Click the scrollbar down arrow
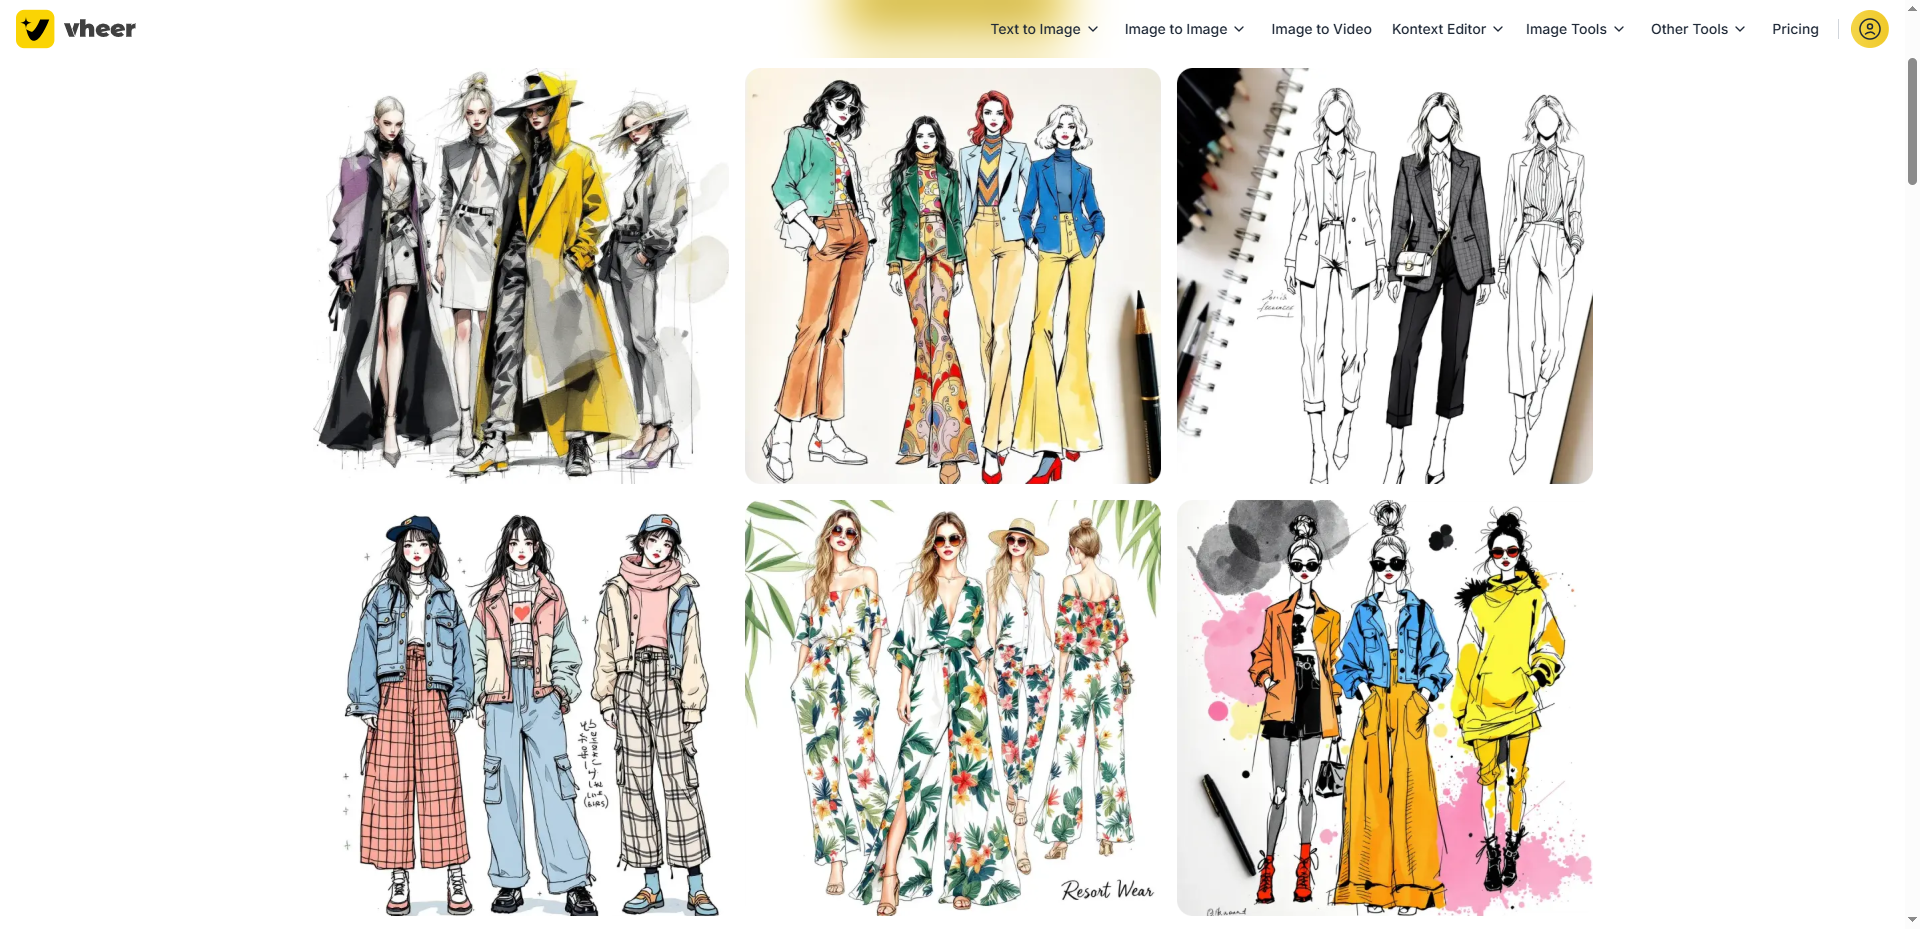The height and width of the screenshot is (929, 1920). click(1912, 920)
